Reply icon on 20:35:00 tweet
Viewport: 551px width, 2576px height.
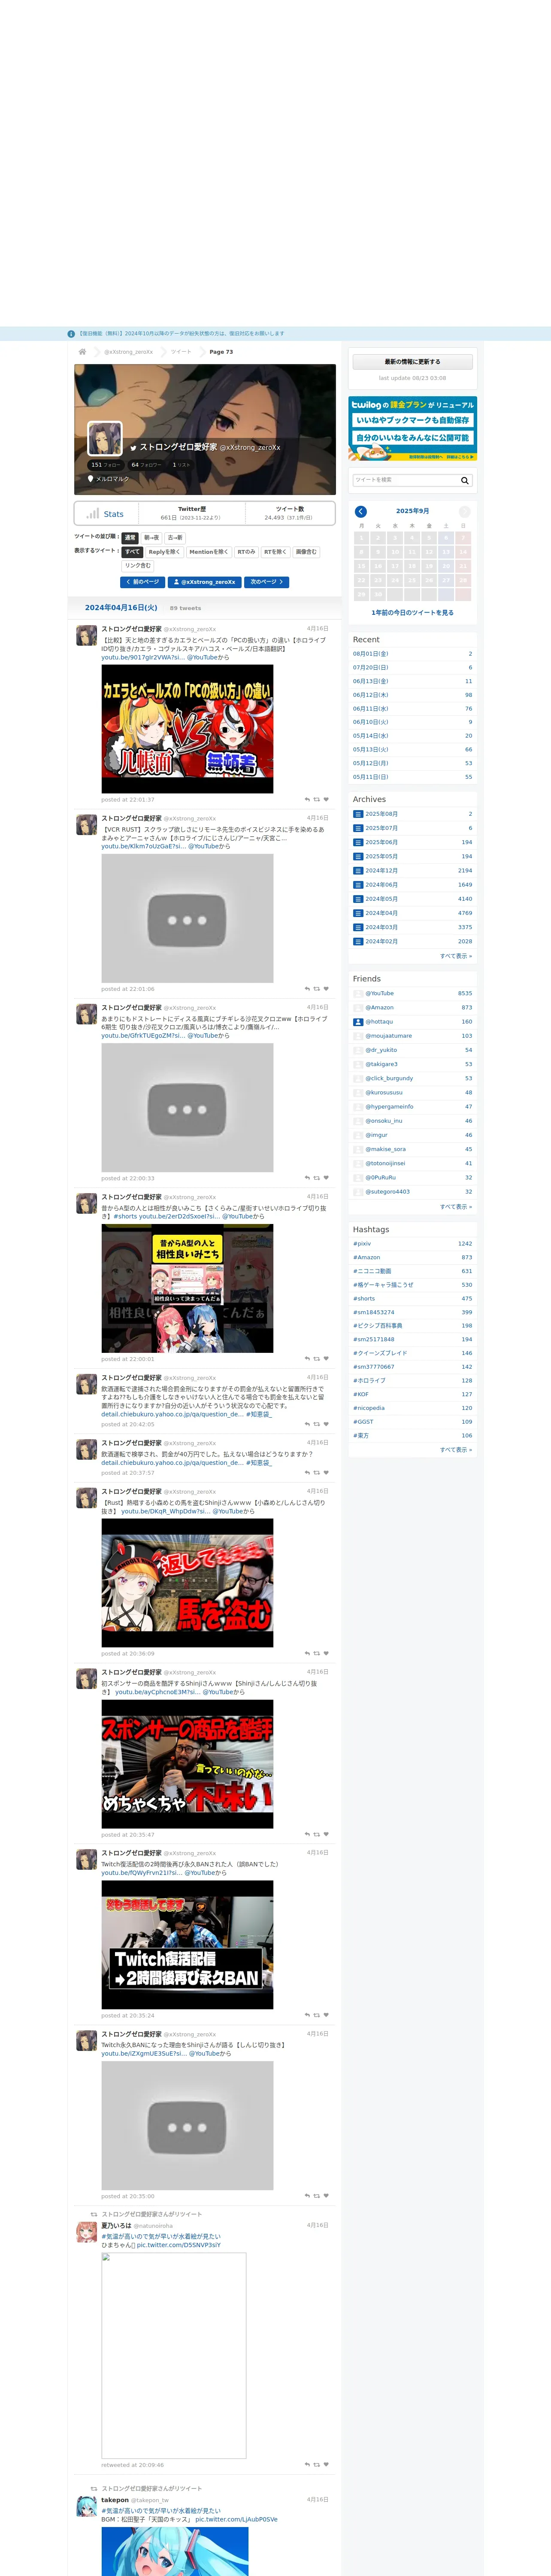307,2196
